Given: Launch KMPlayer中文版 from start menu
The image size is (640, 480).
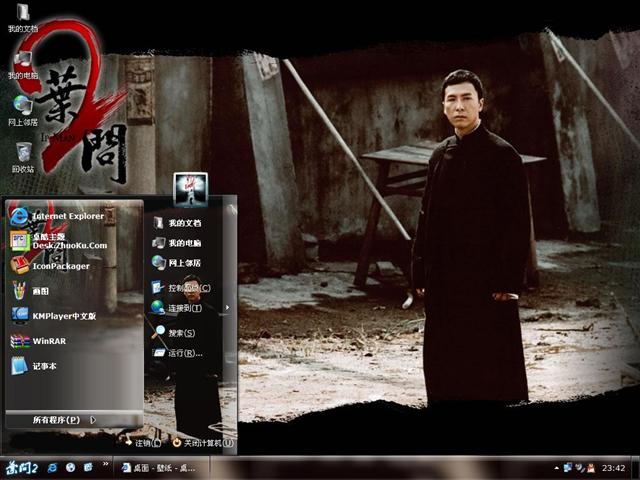Looking at the screenshot, I should coord(53,316).
